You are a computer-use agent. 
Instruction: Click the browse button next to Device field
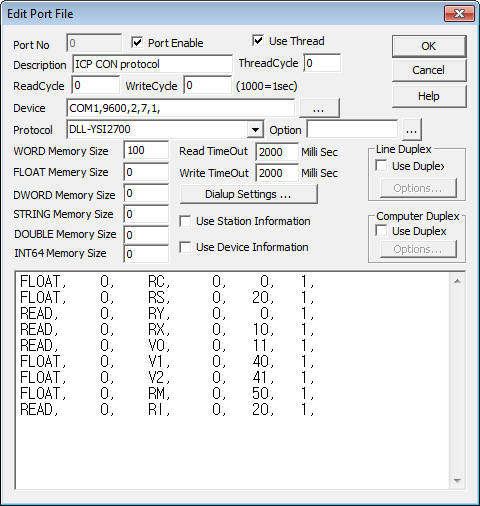pos(319,108)
